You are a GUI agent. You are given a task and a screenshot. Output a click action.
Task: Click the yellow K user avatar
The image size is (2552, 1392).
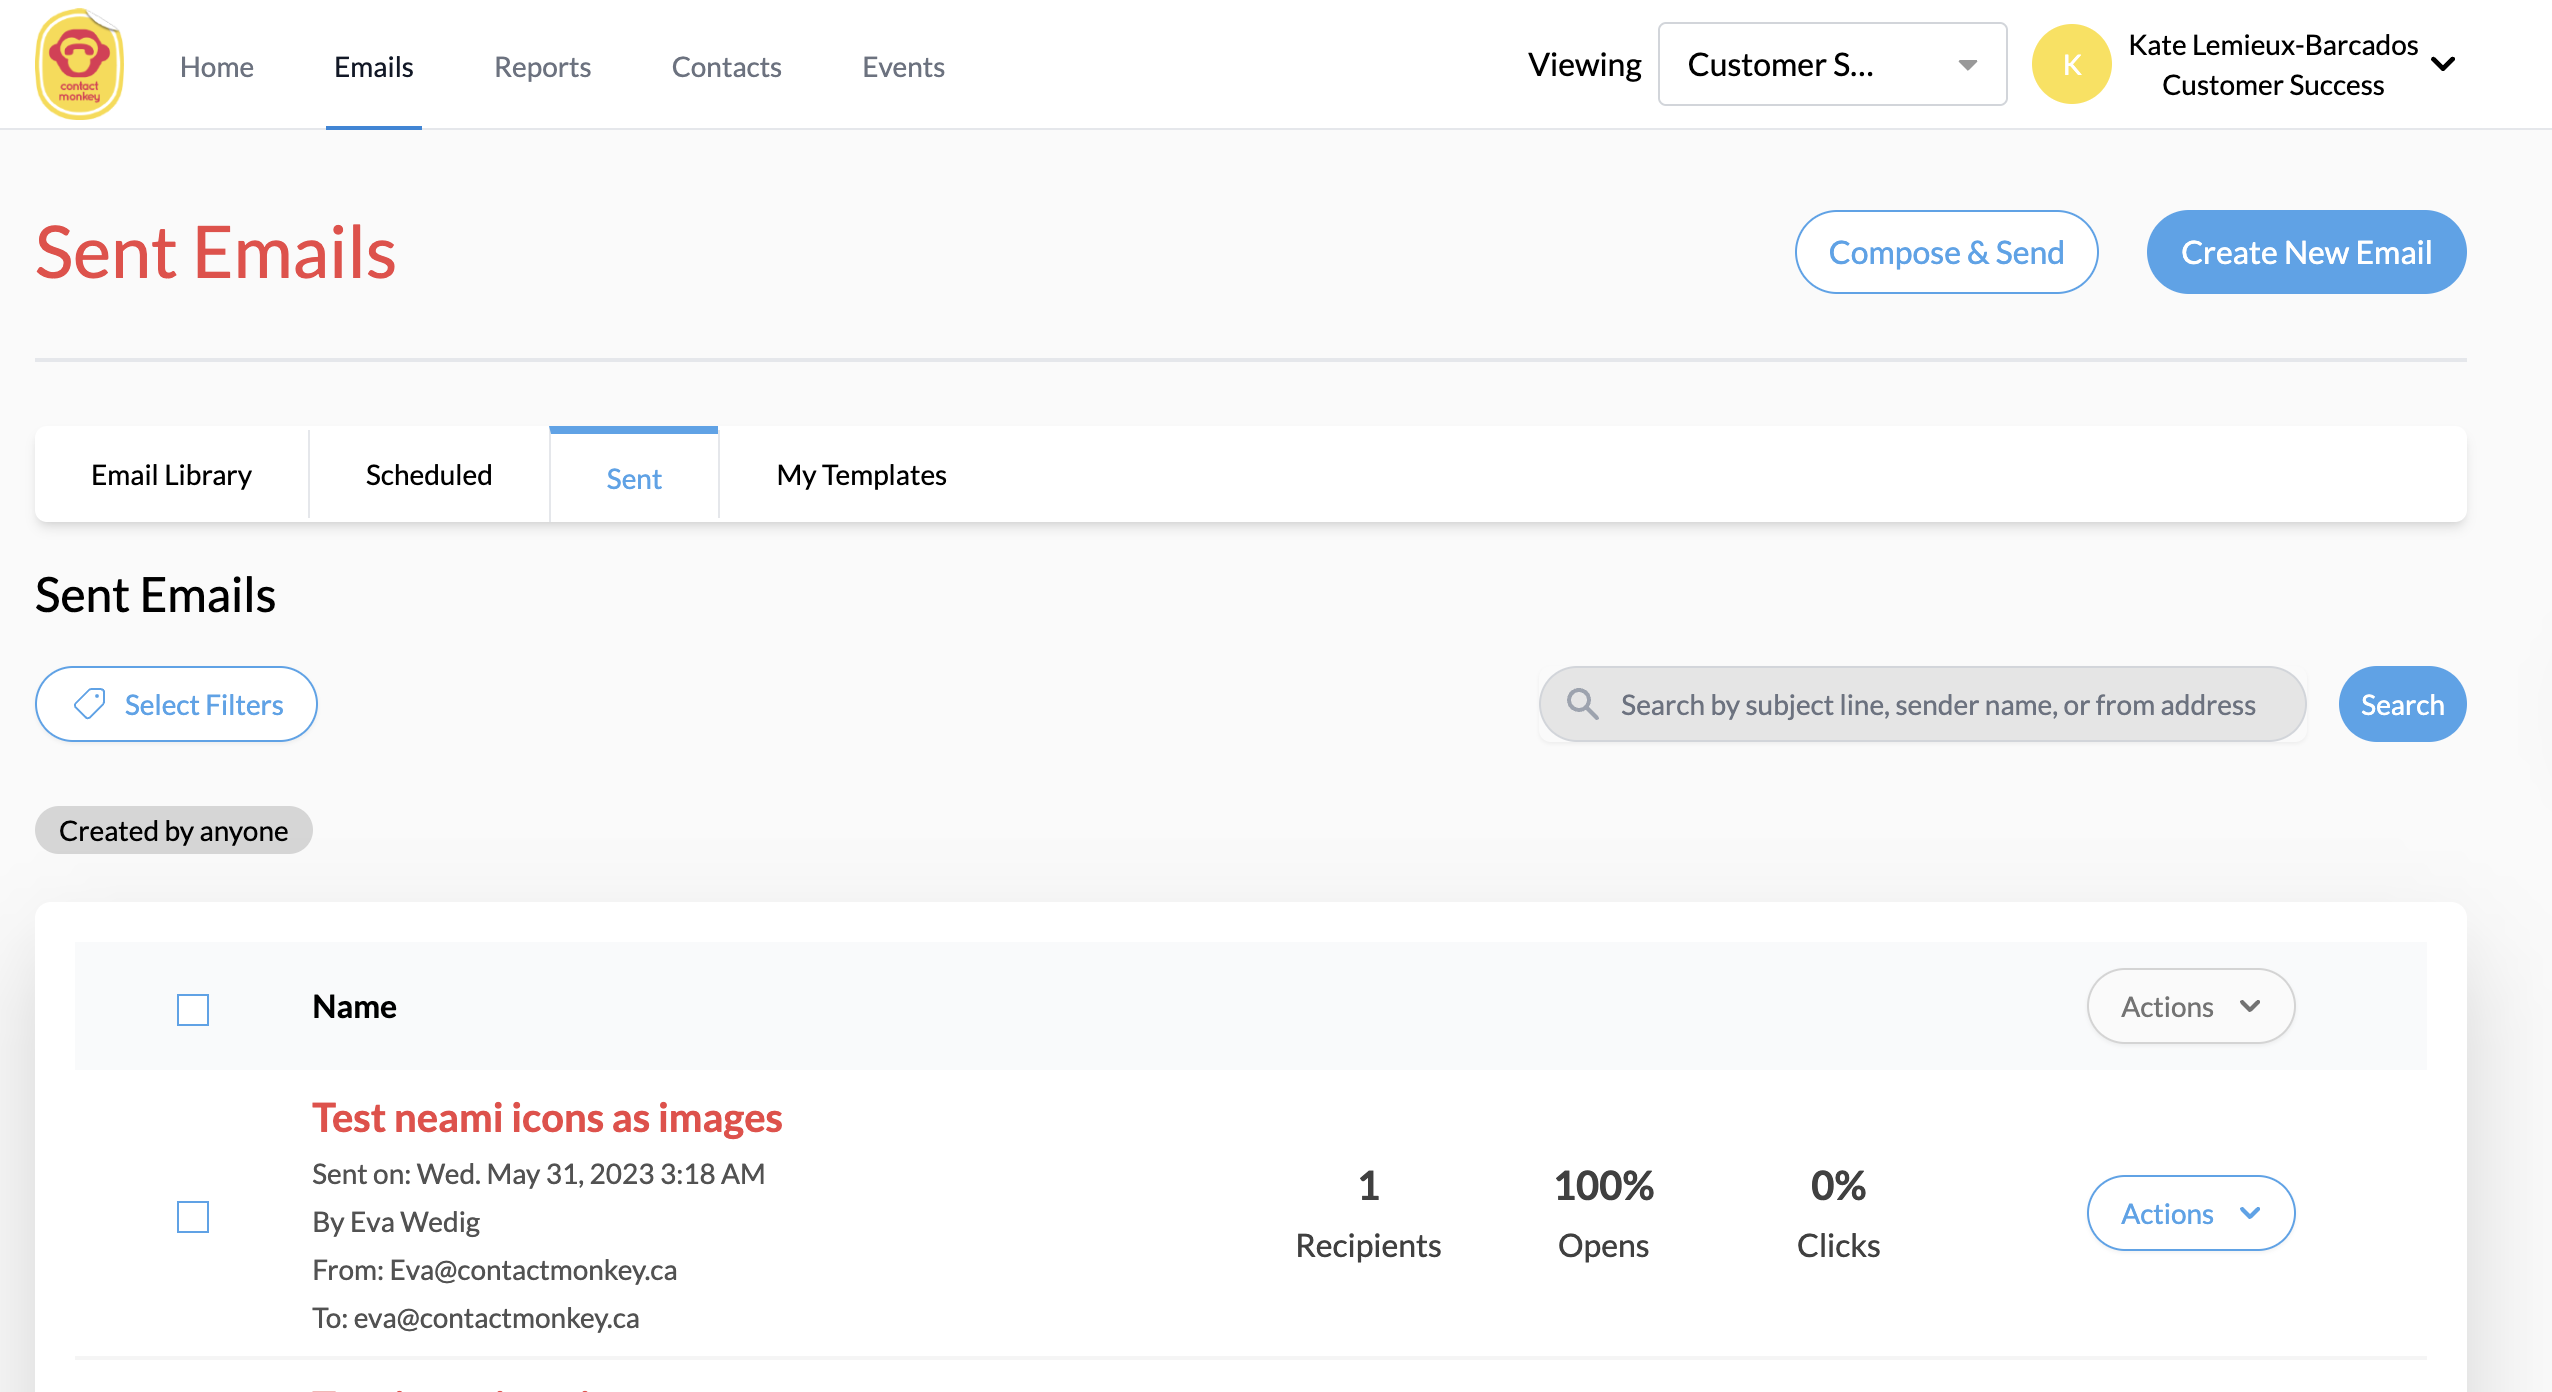click(x=2071, y=64)
